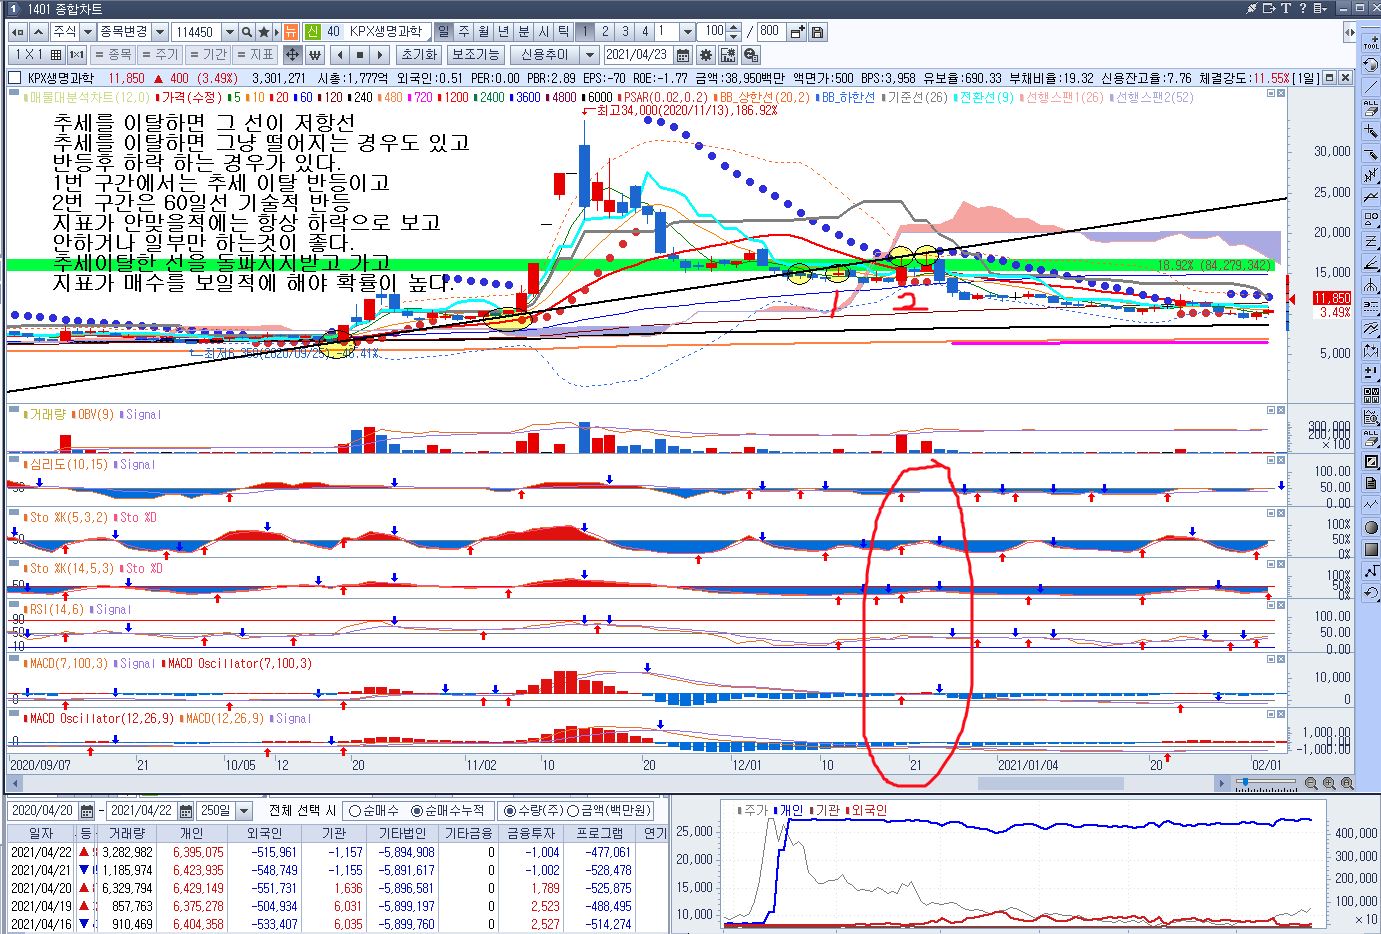1381x934 pixels.
Task: Expand the 신용추이 dropdown
Action: 590,55
